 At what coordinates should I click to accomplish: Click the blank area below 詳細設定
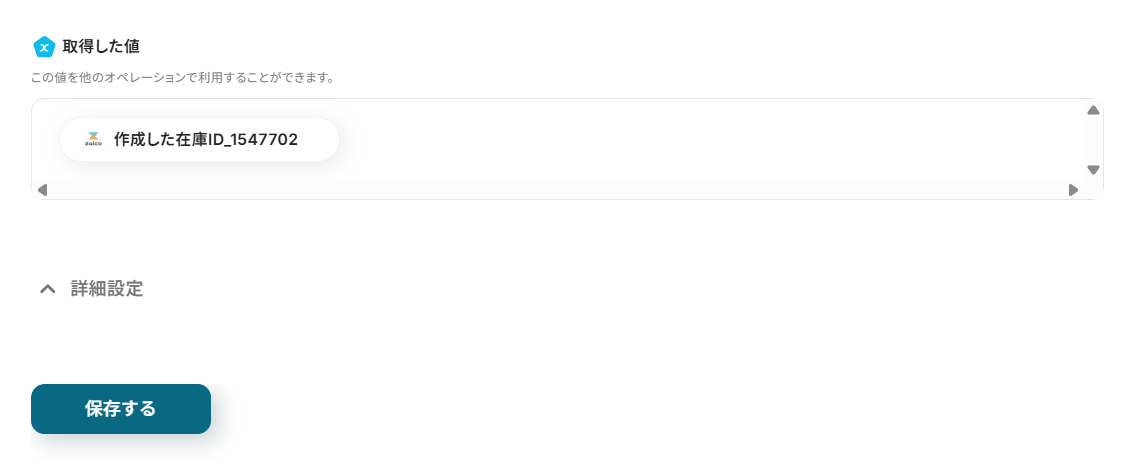pyautogui.click(x=567, y=338)
